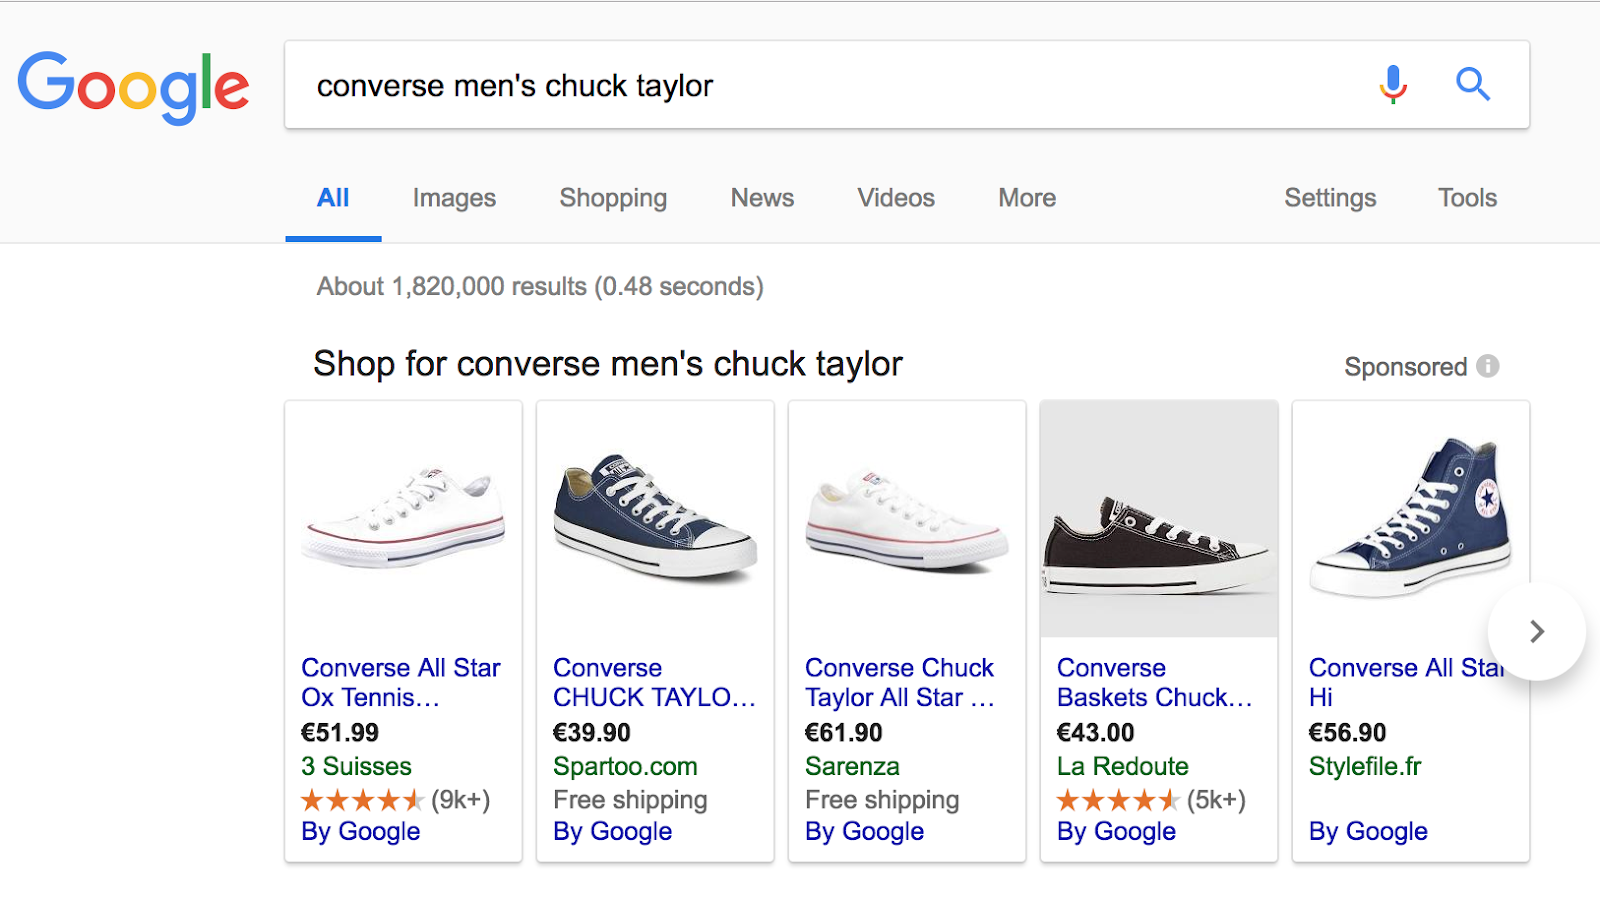Click the search box with converse query
This screenshot has width=1600, height=897.
[x=906, y=85]
